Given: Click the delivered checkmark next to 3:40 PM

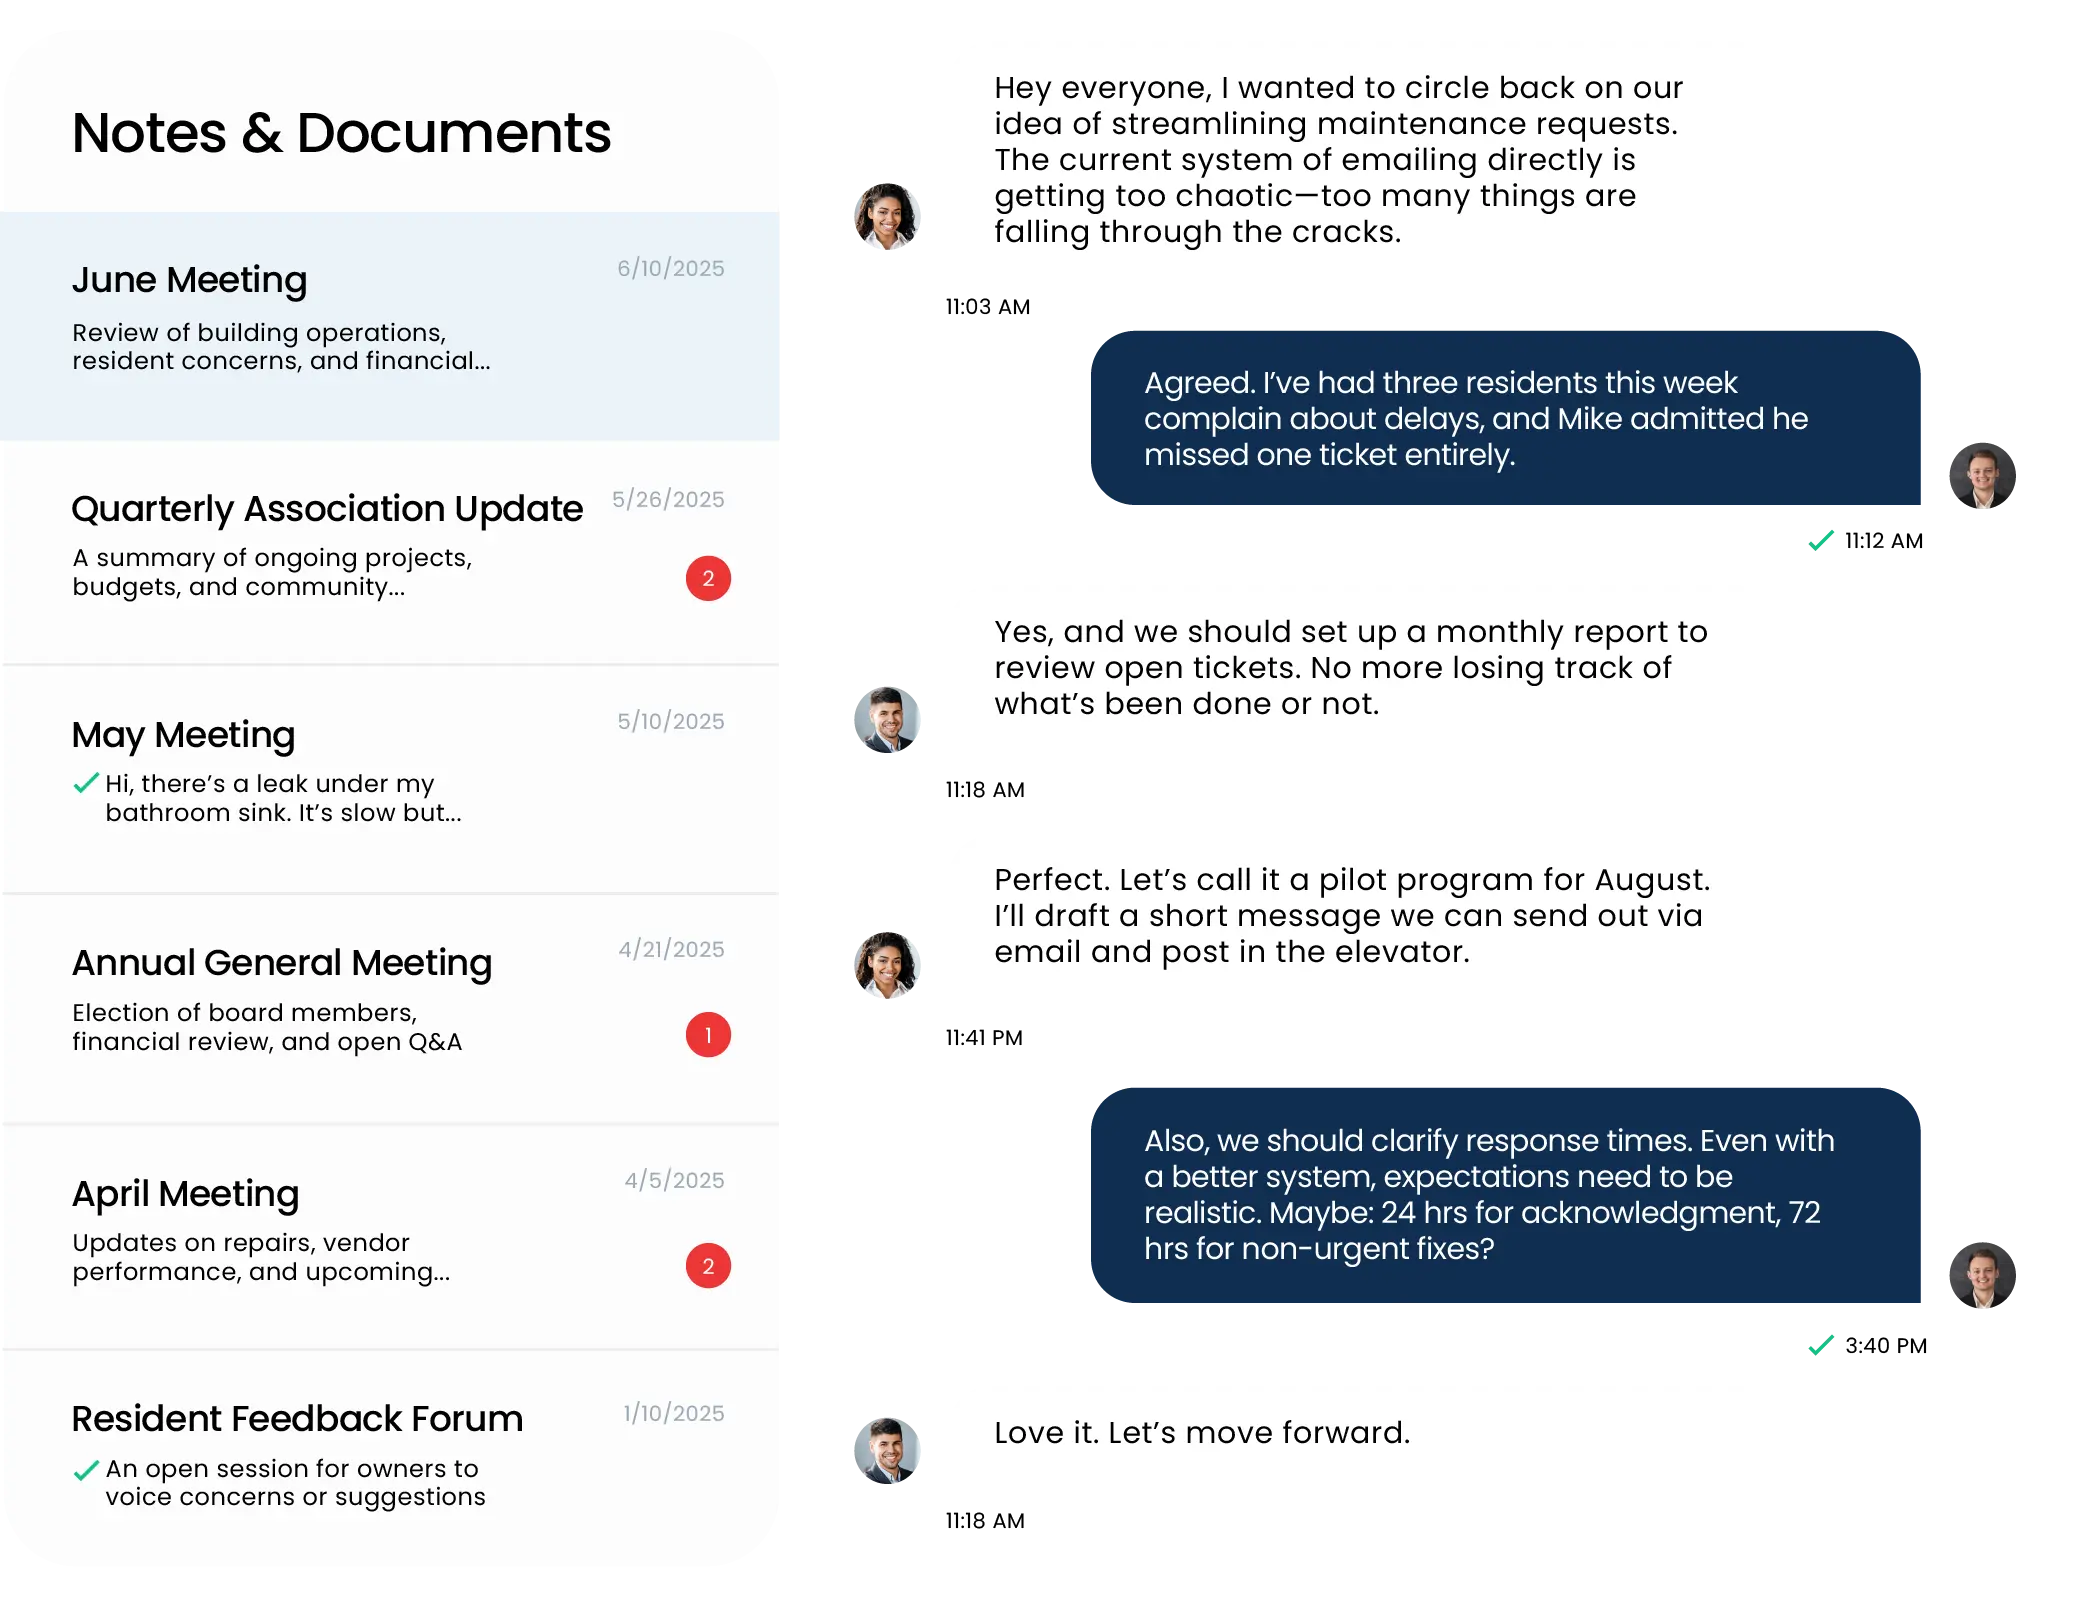Looking at the screenshot, I should point(1821,1346).
